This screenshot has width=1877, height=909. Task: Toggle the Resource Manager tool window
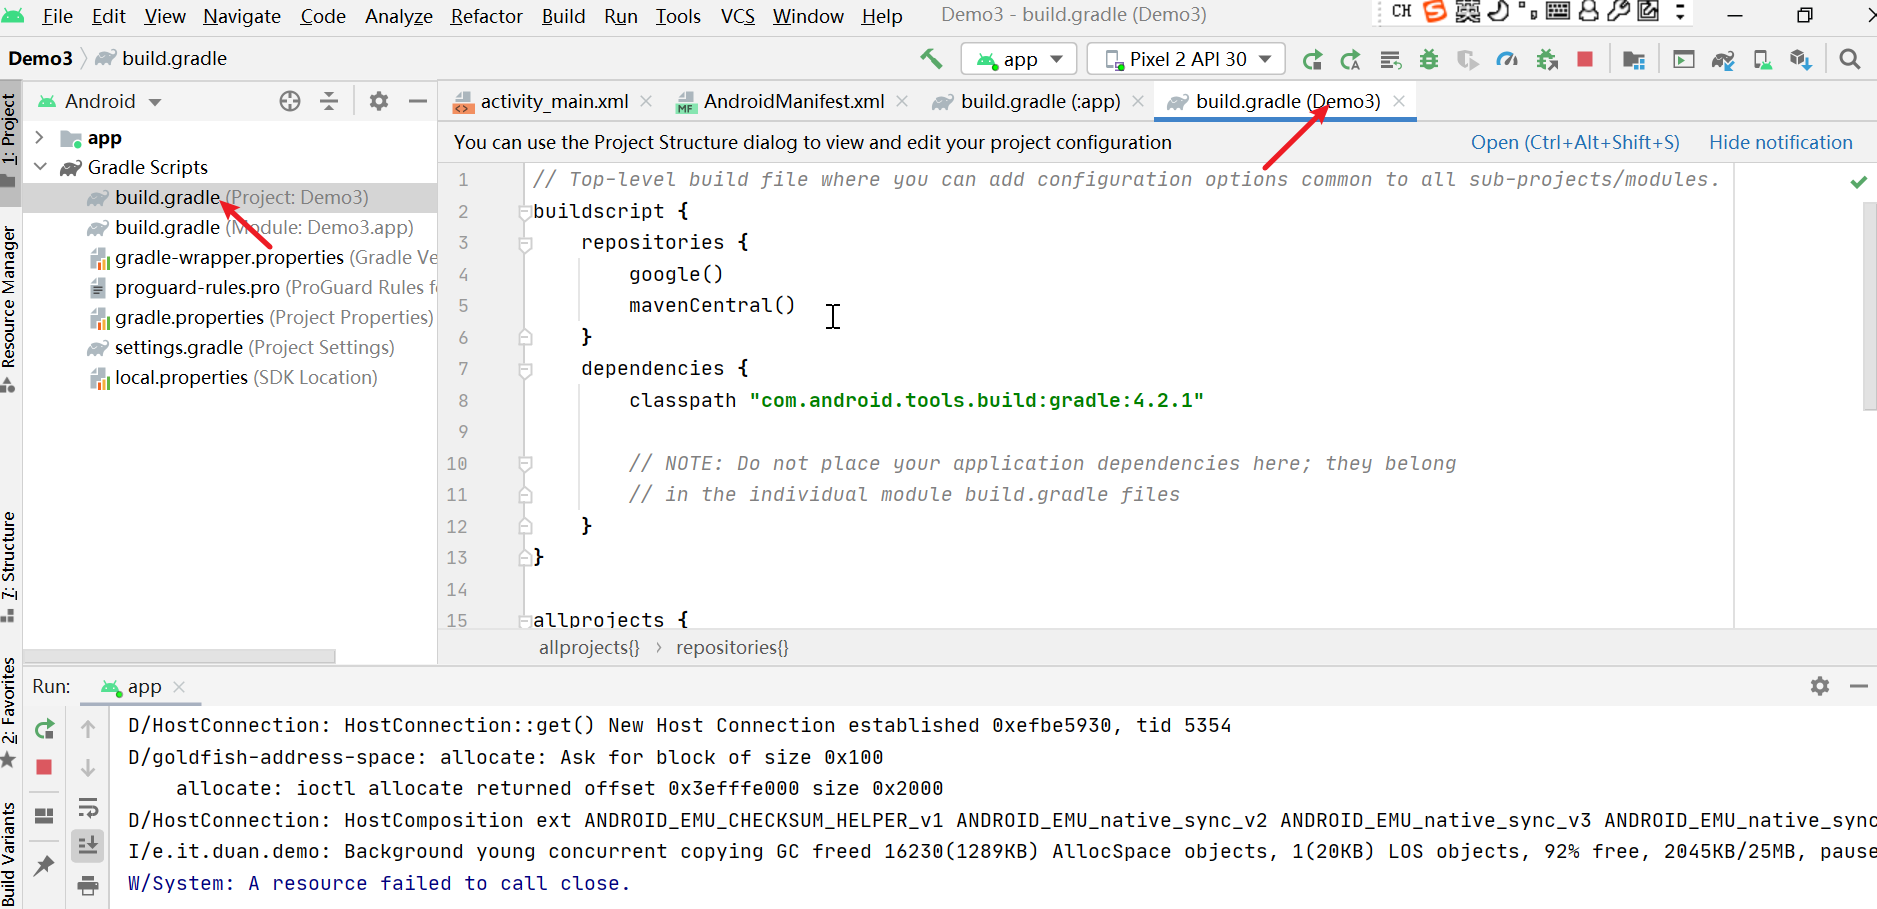point(9,308)
